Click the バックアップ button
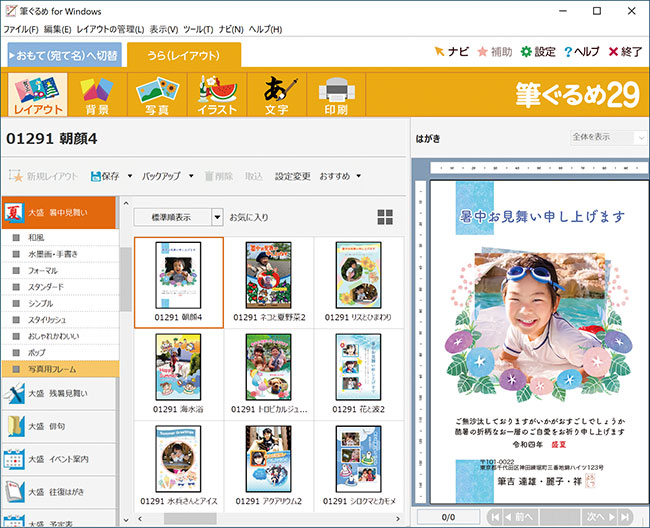 [x=161, y=176]
